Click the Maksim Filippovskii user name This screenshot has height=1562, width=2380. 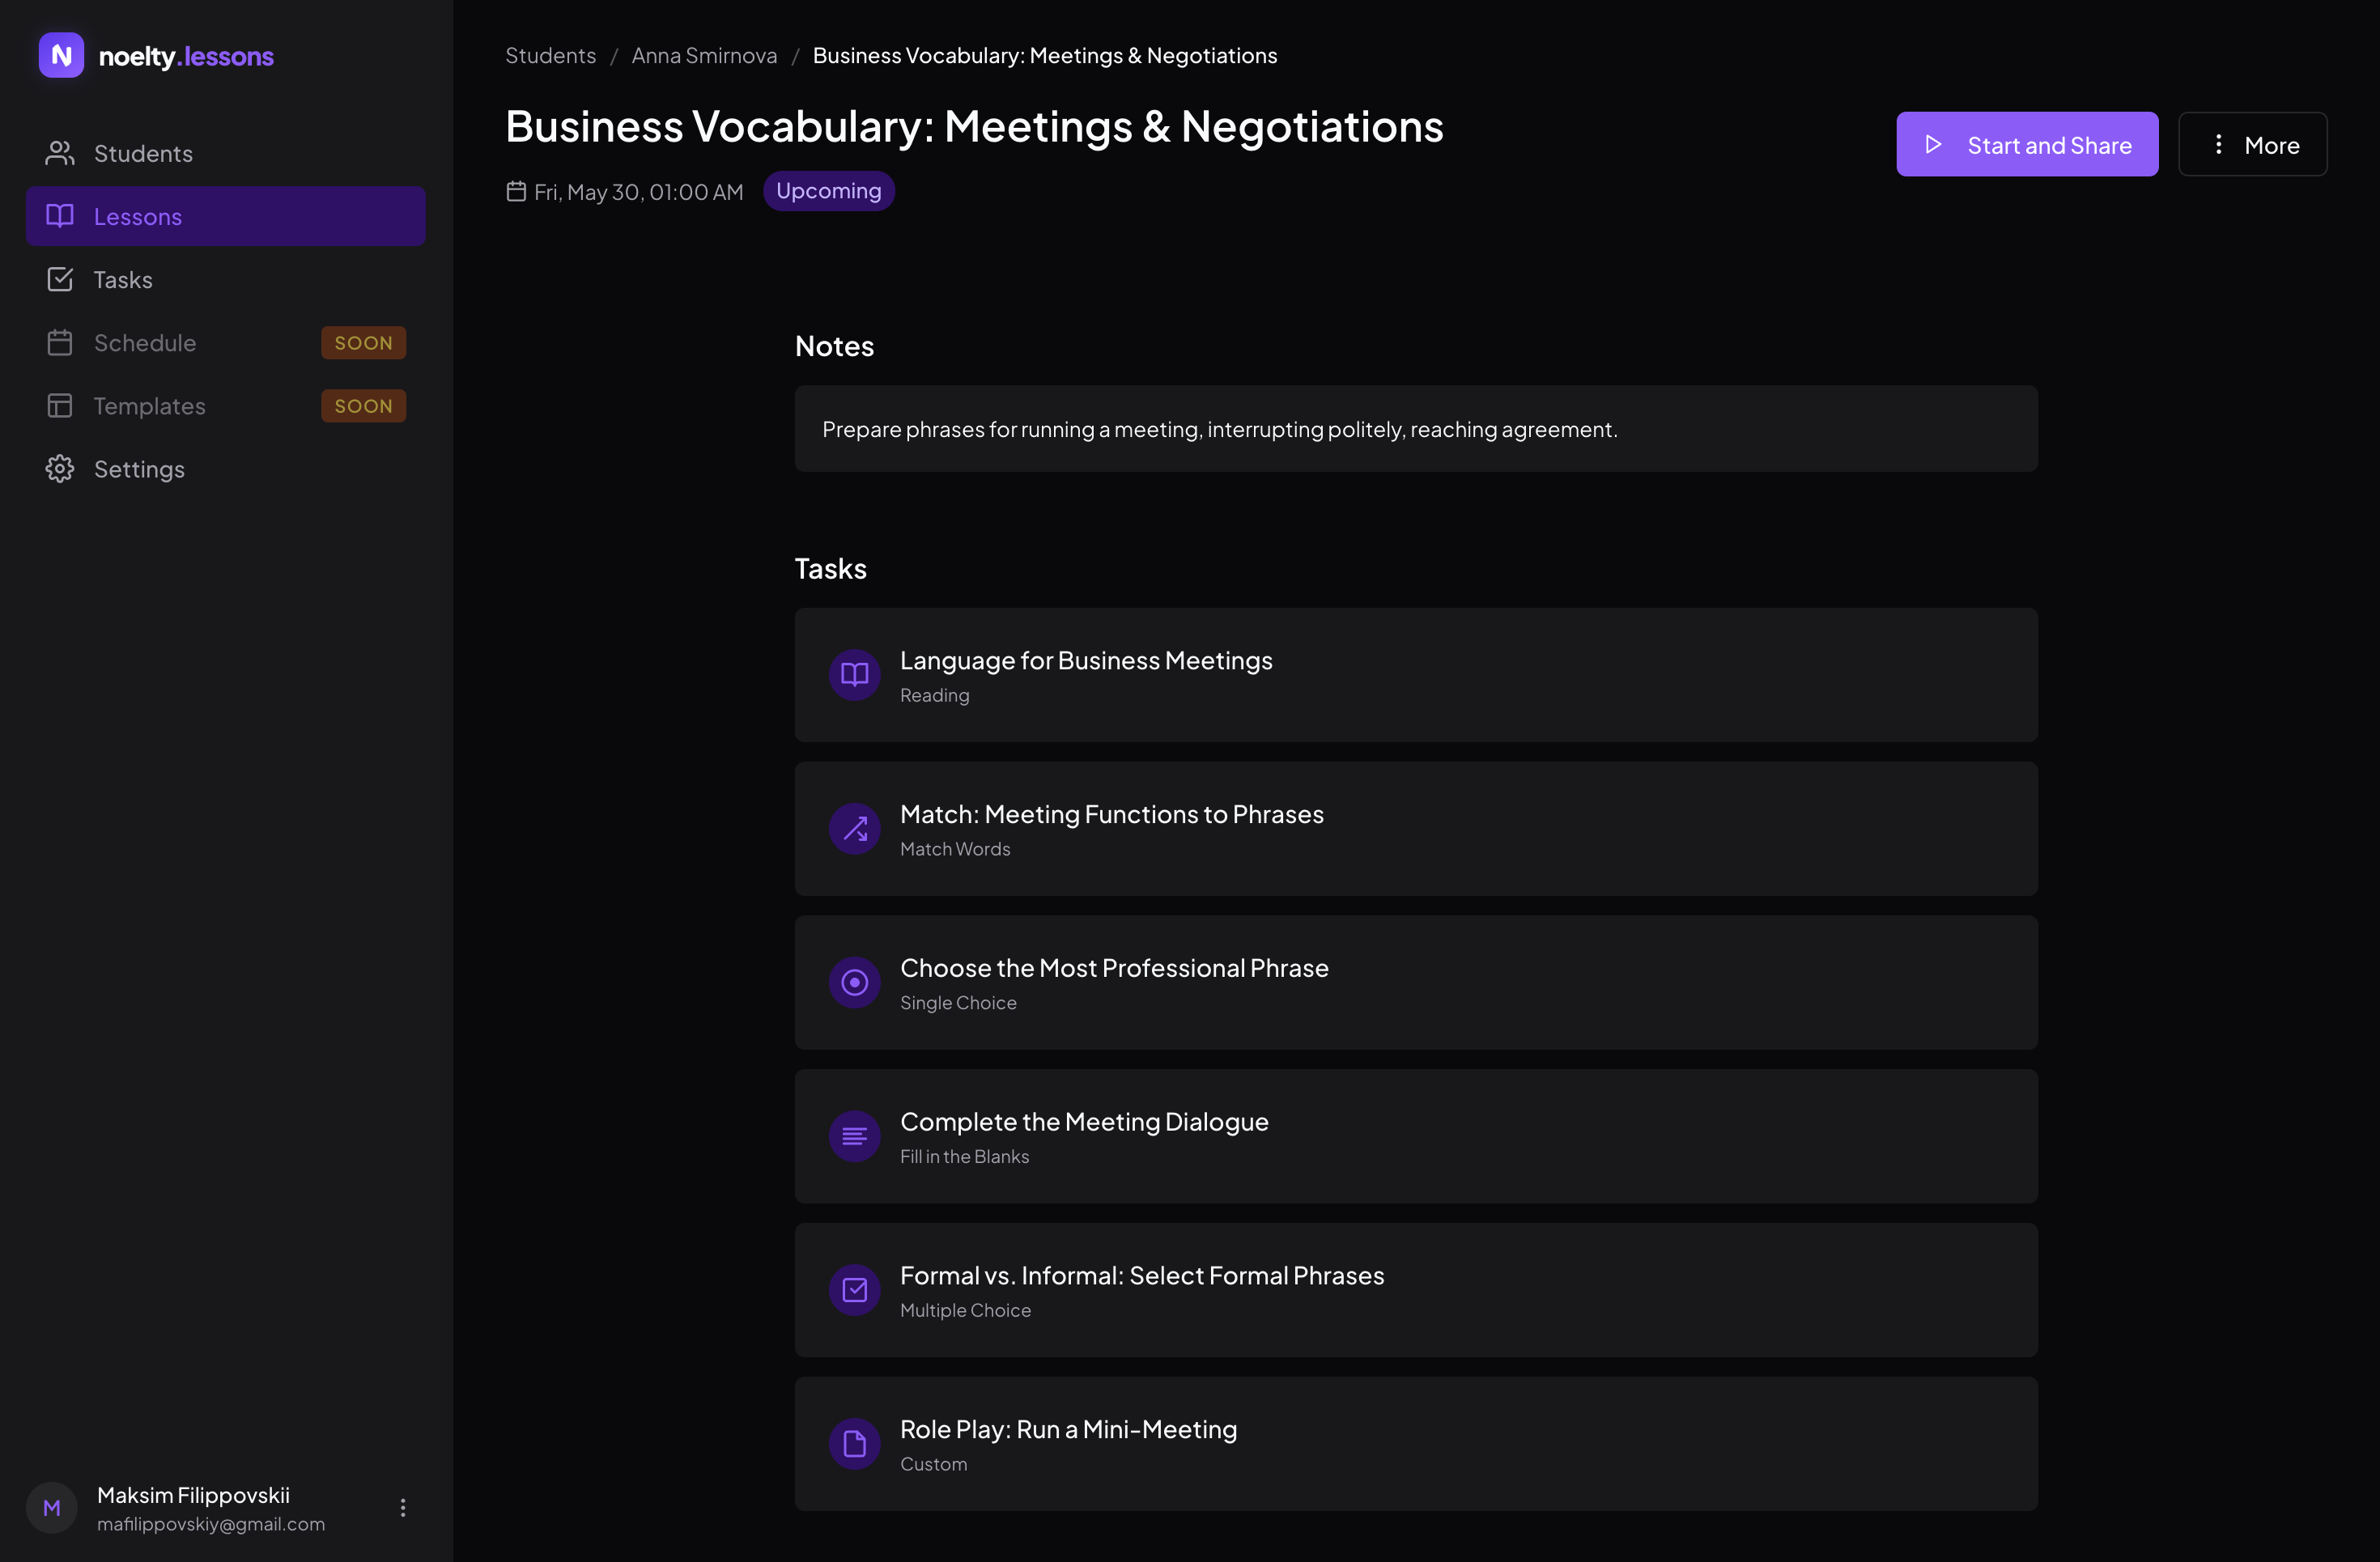pos(193,1495)
